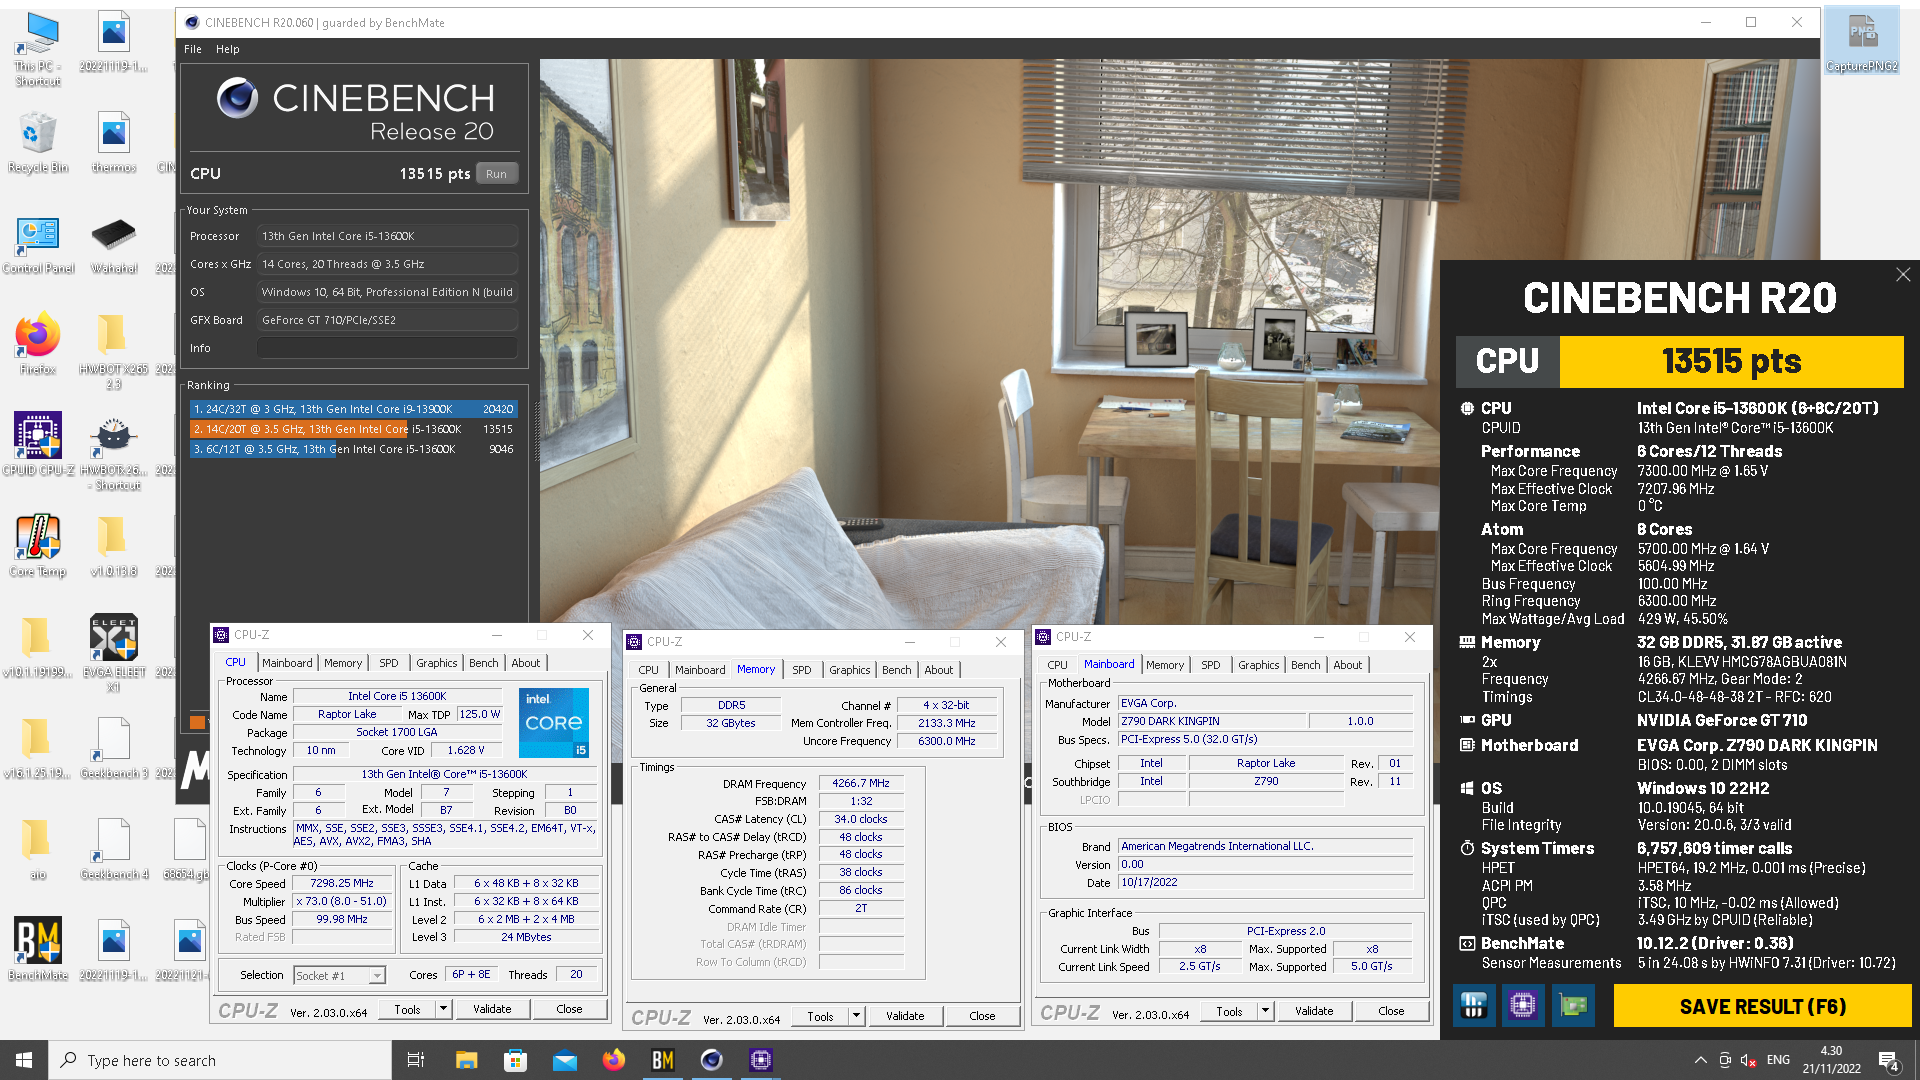The width and height of the screenshot is (1920, 1080).
Task: Select ranking entry 14C/20T with score 13515
Action: click(354, 429)
